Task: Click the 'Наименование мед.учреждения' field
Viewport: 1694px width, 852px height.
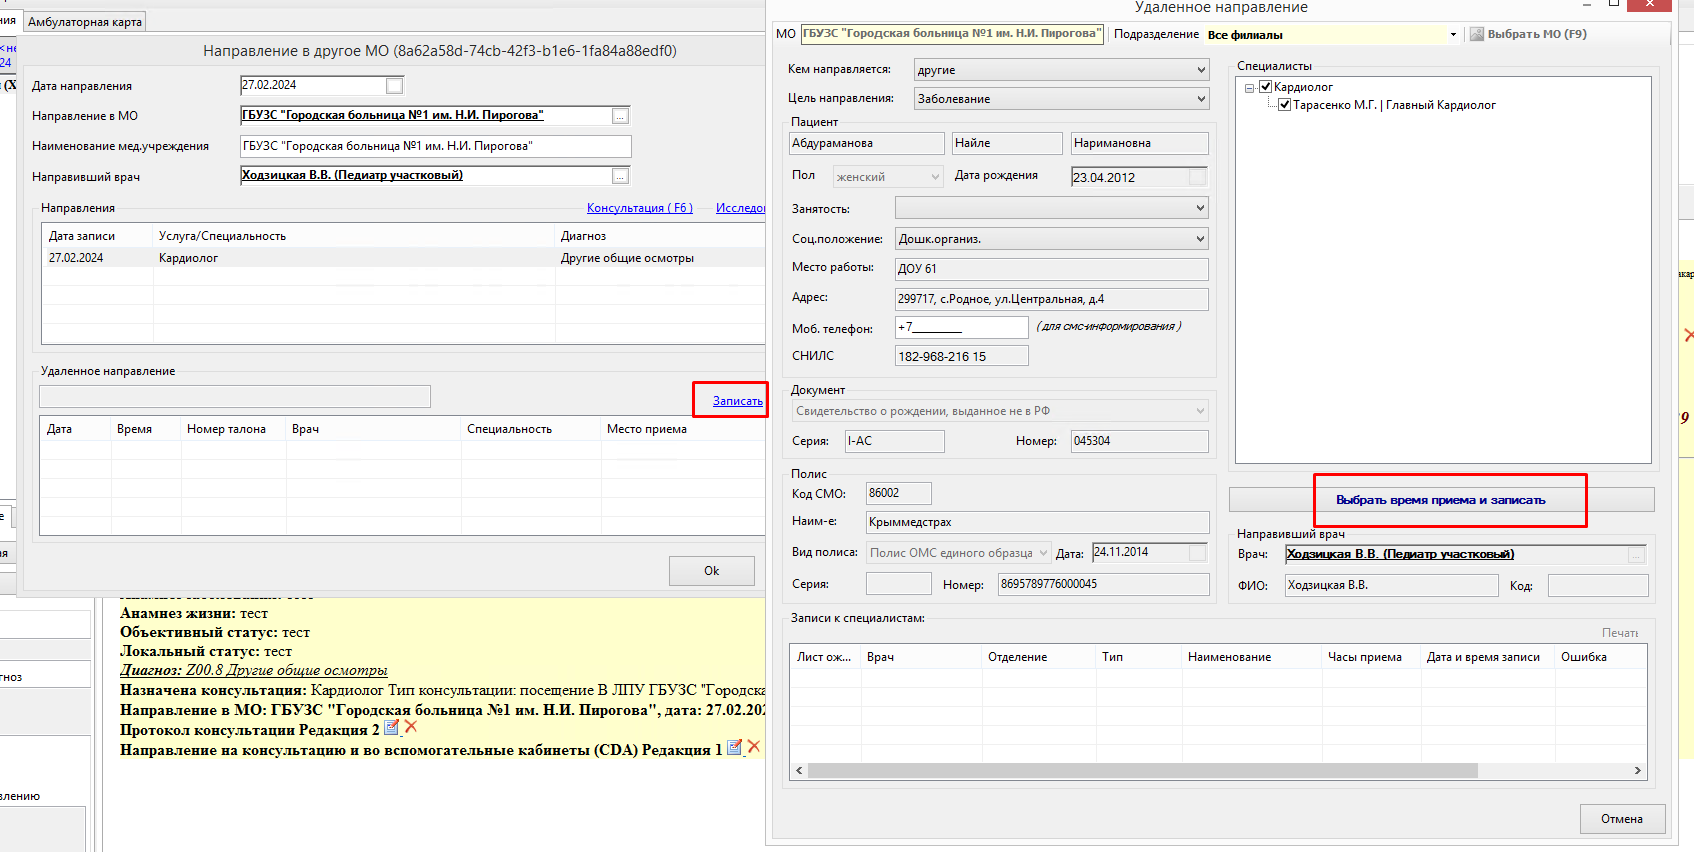Action: (436, 146)
